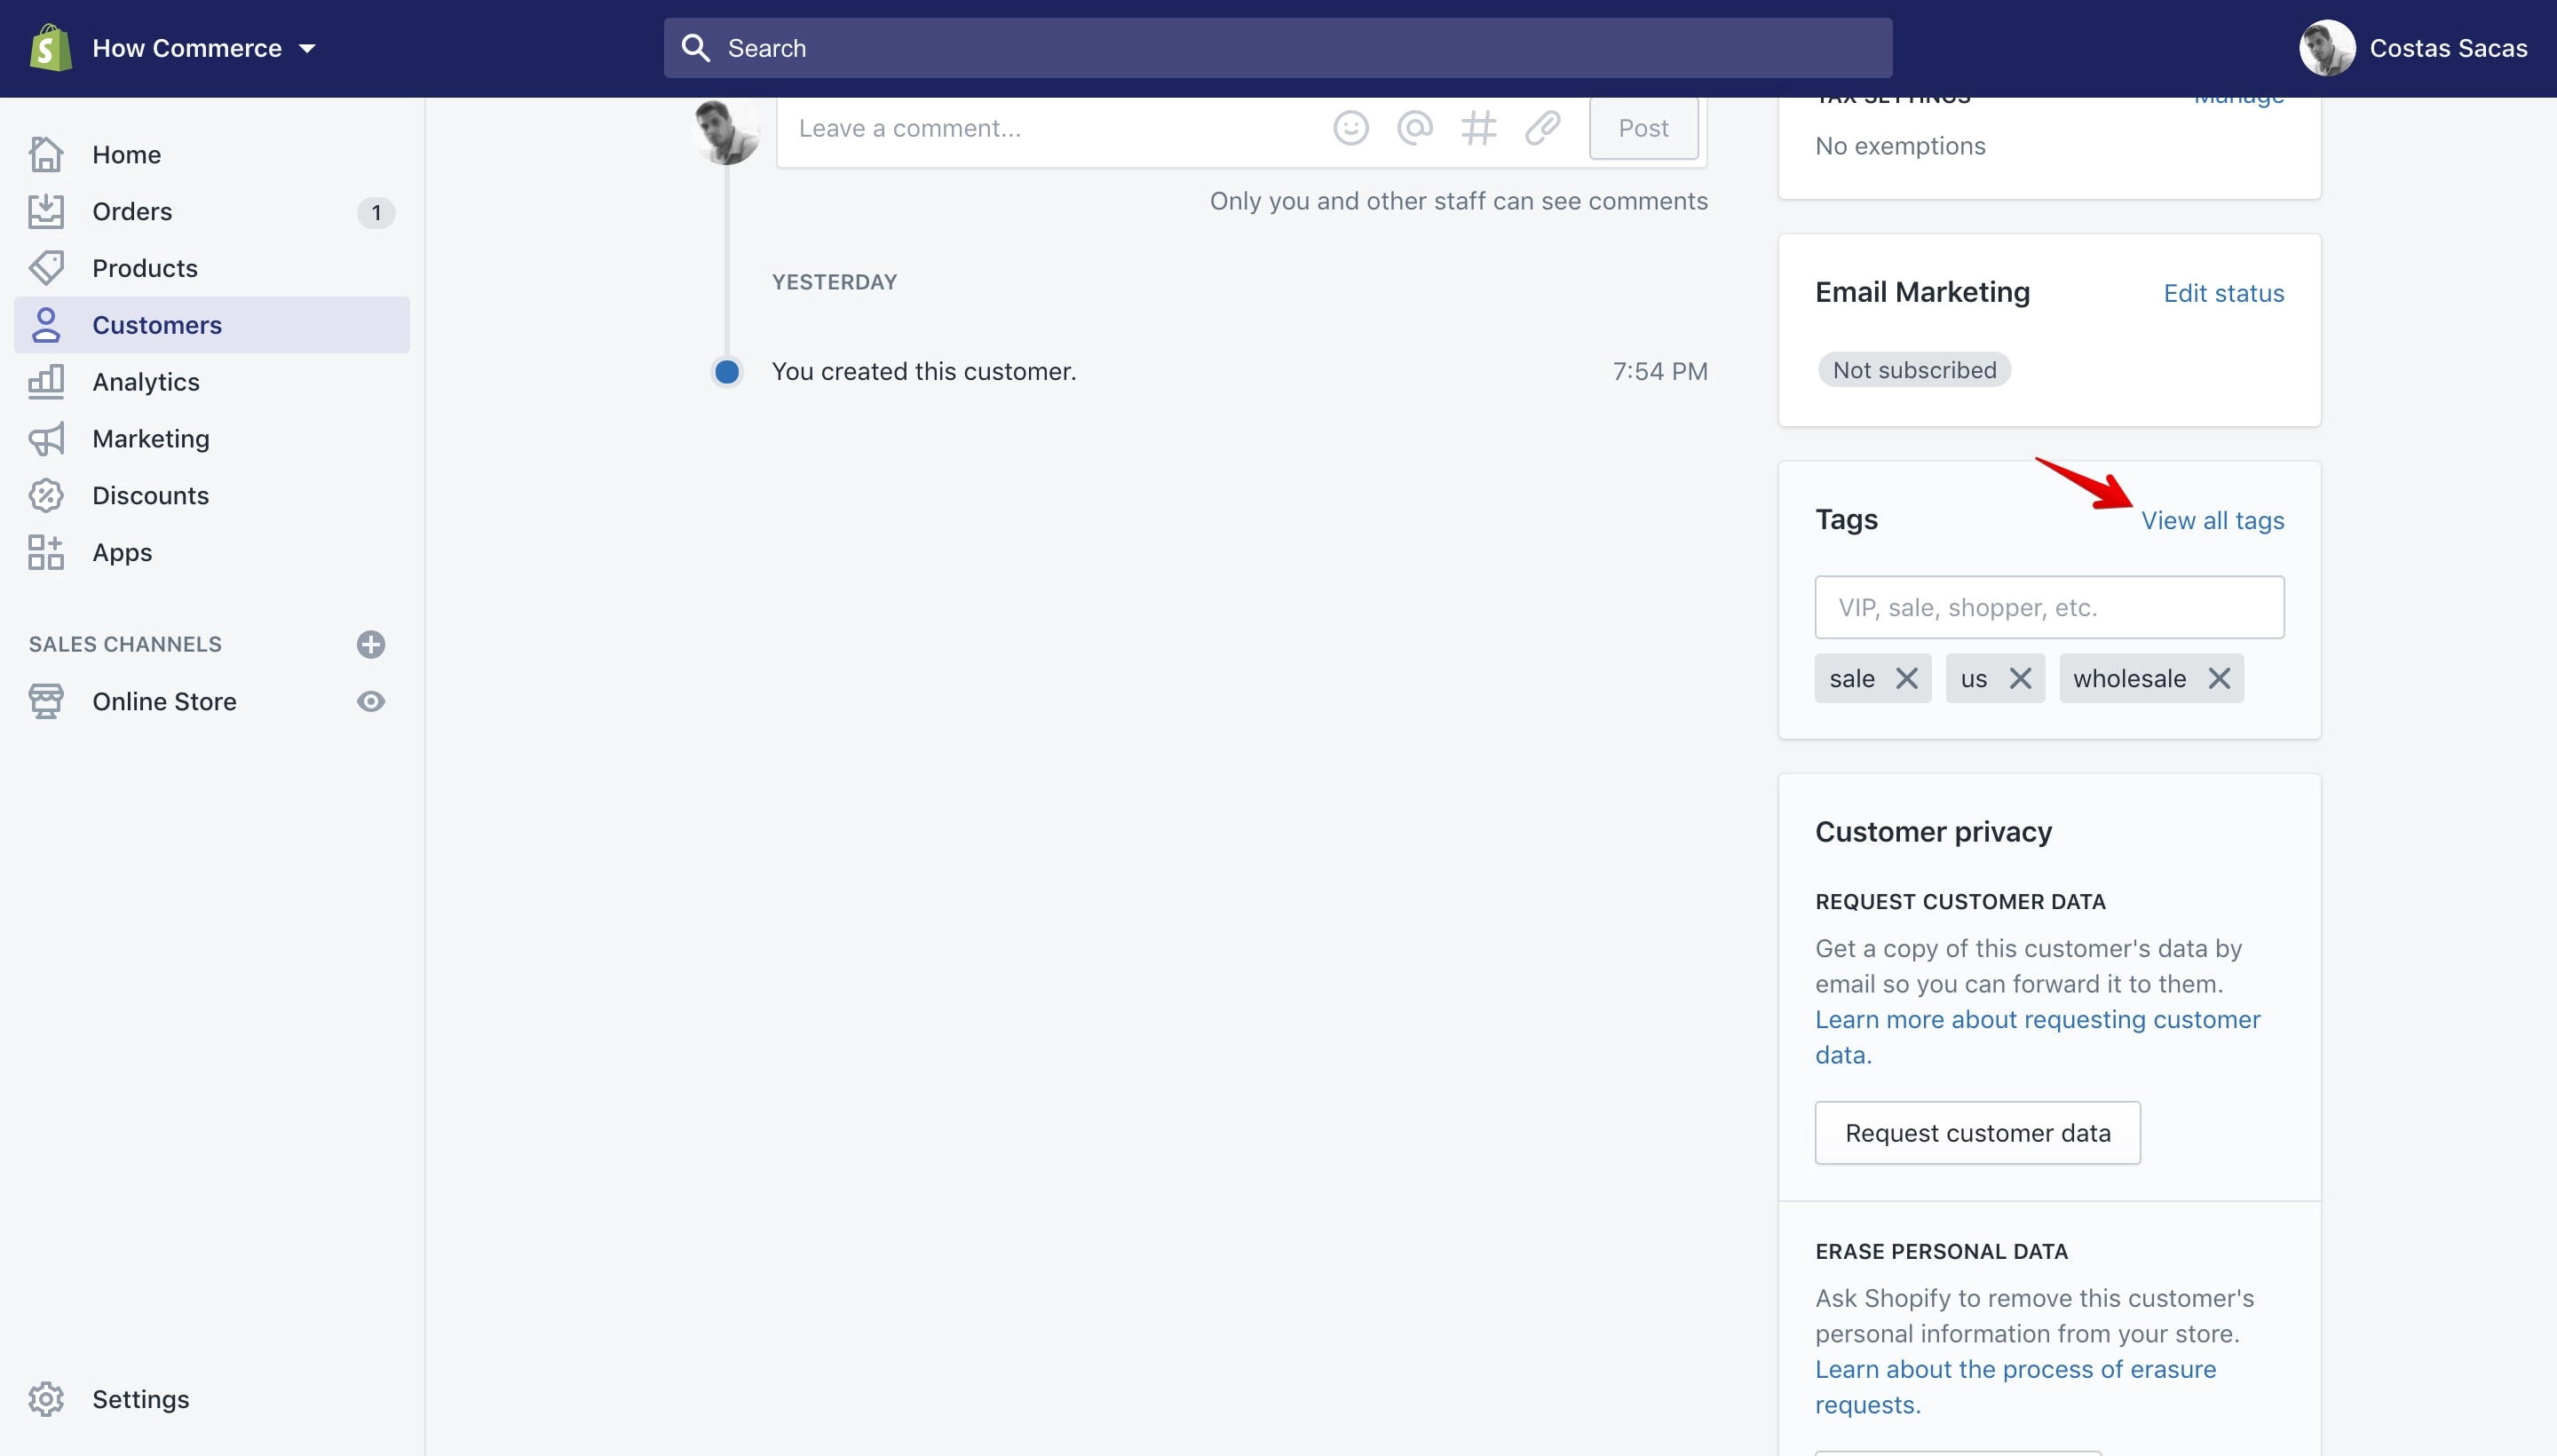This screenshot has width=2557, height=1456.
Task: Insert emoji in the comment box
Action: [x=1350, y=128]
